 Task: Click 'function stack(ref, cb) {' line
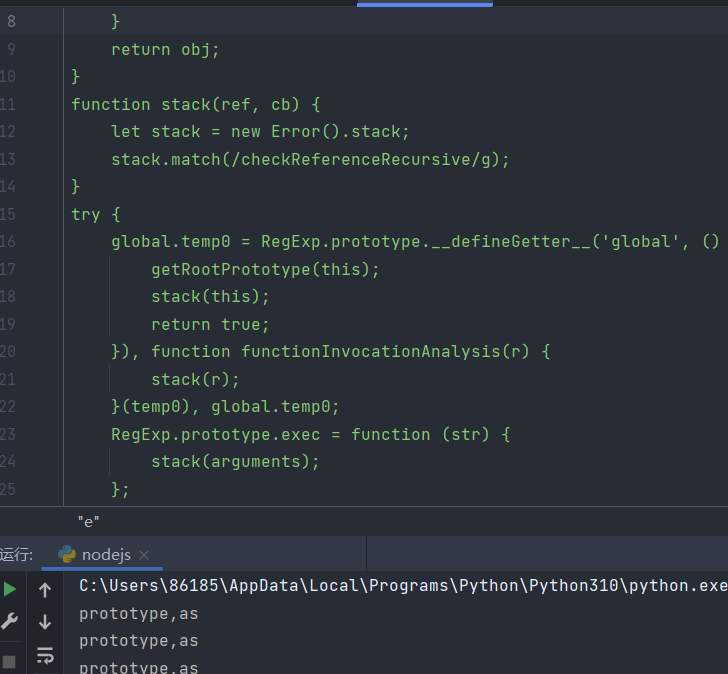tap(195, 104)
